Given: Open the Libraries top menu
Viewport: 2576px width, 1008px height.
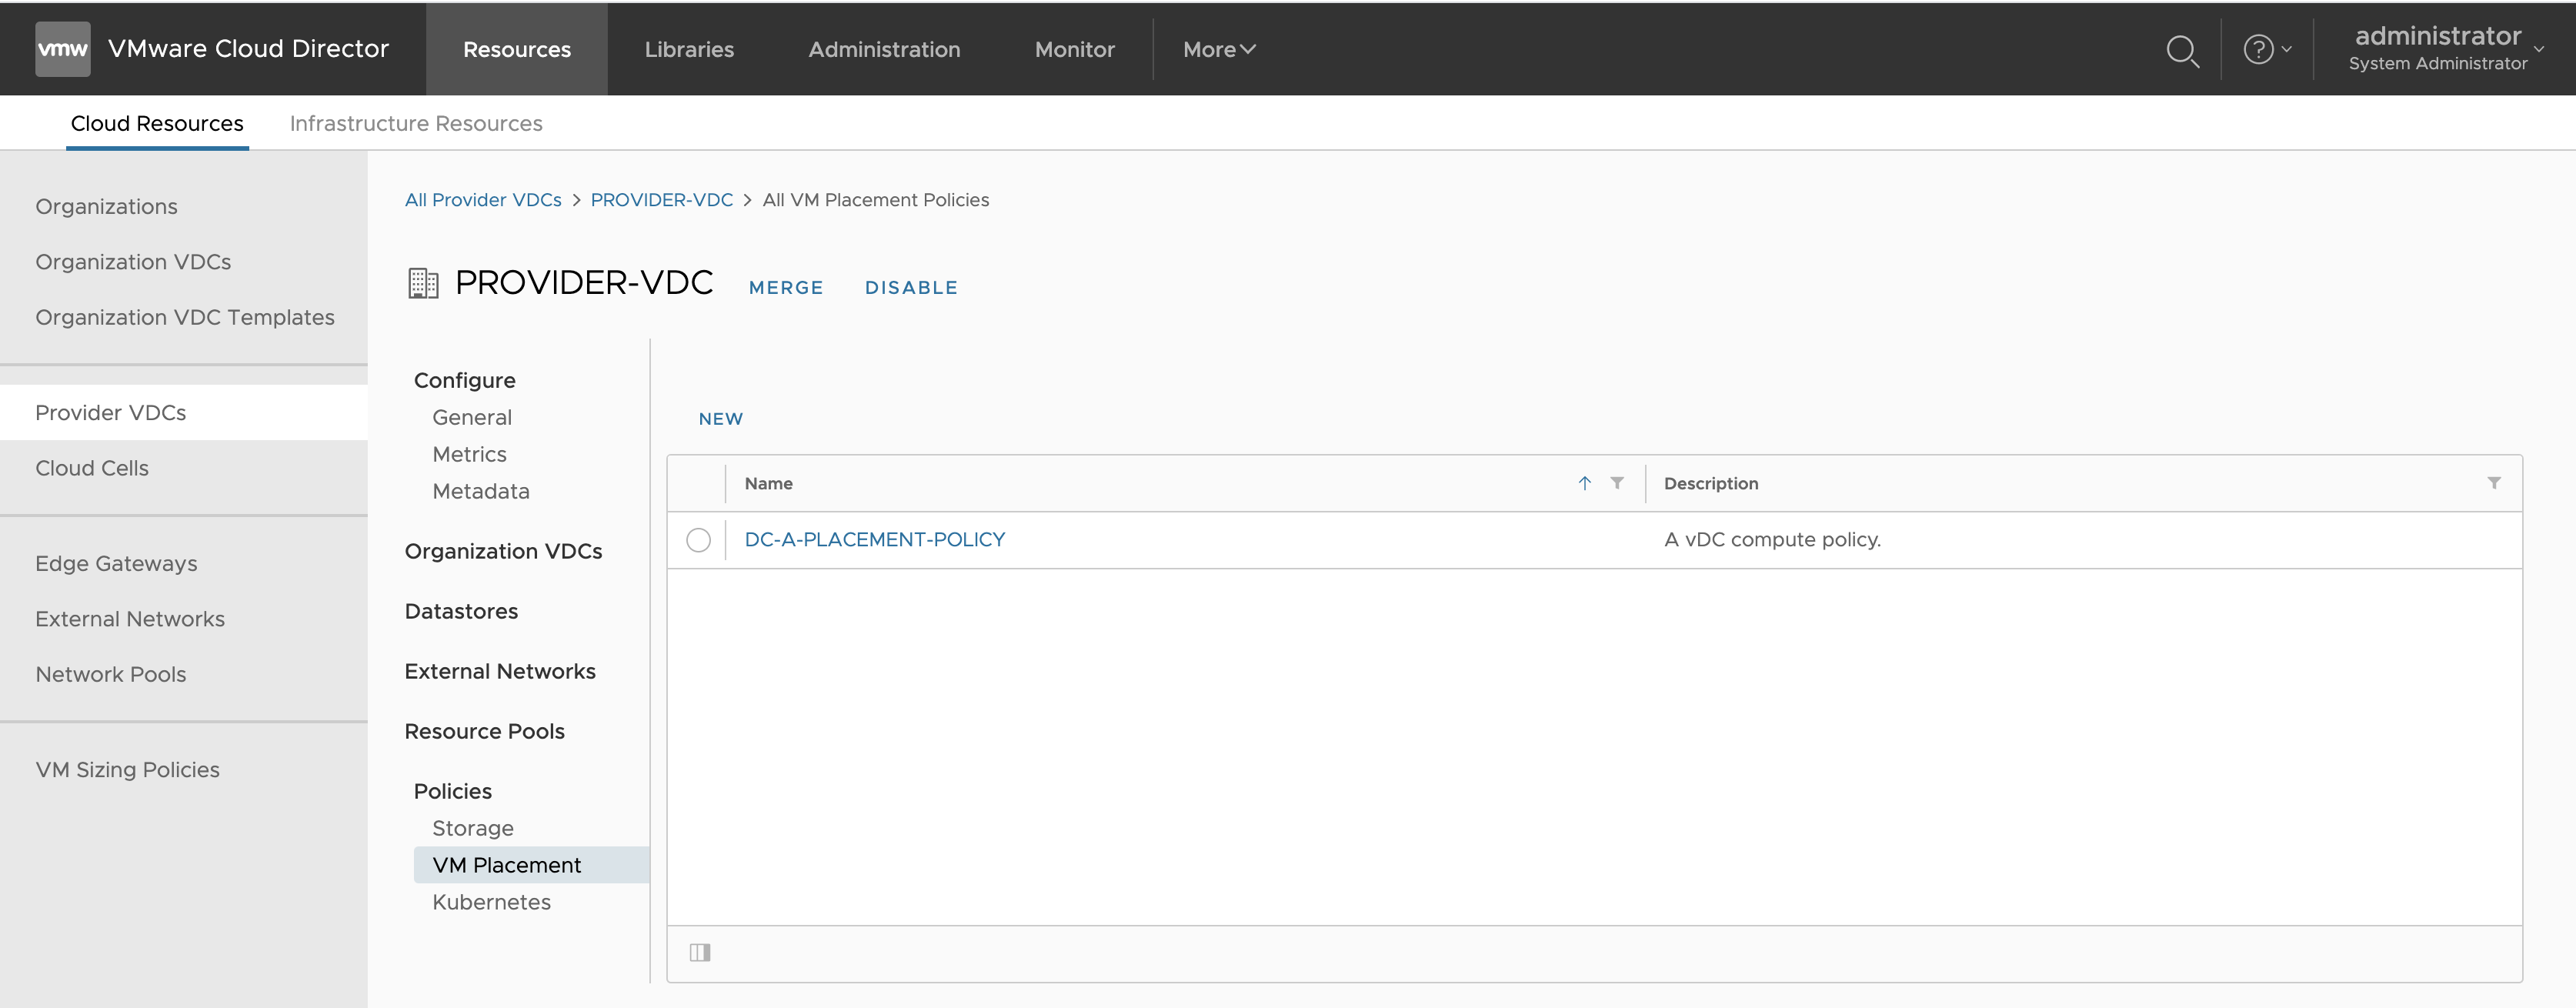Looking at the screenshot, I should click(689, 49).
